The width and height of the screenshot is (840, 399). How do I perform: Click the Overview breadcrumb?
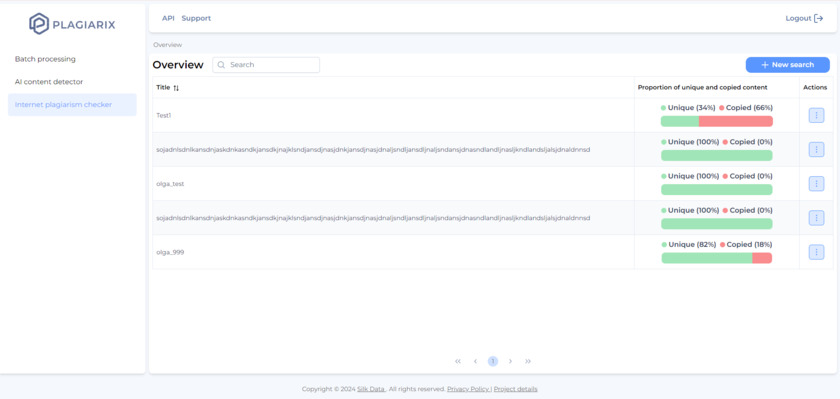(x=168, y=45)
